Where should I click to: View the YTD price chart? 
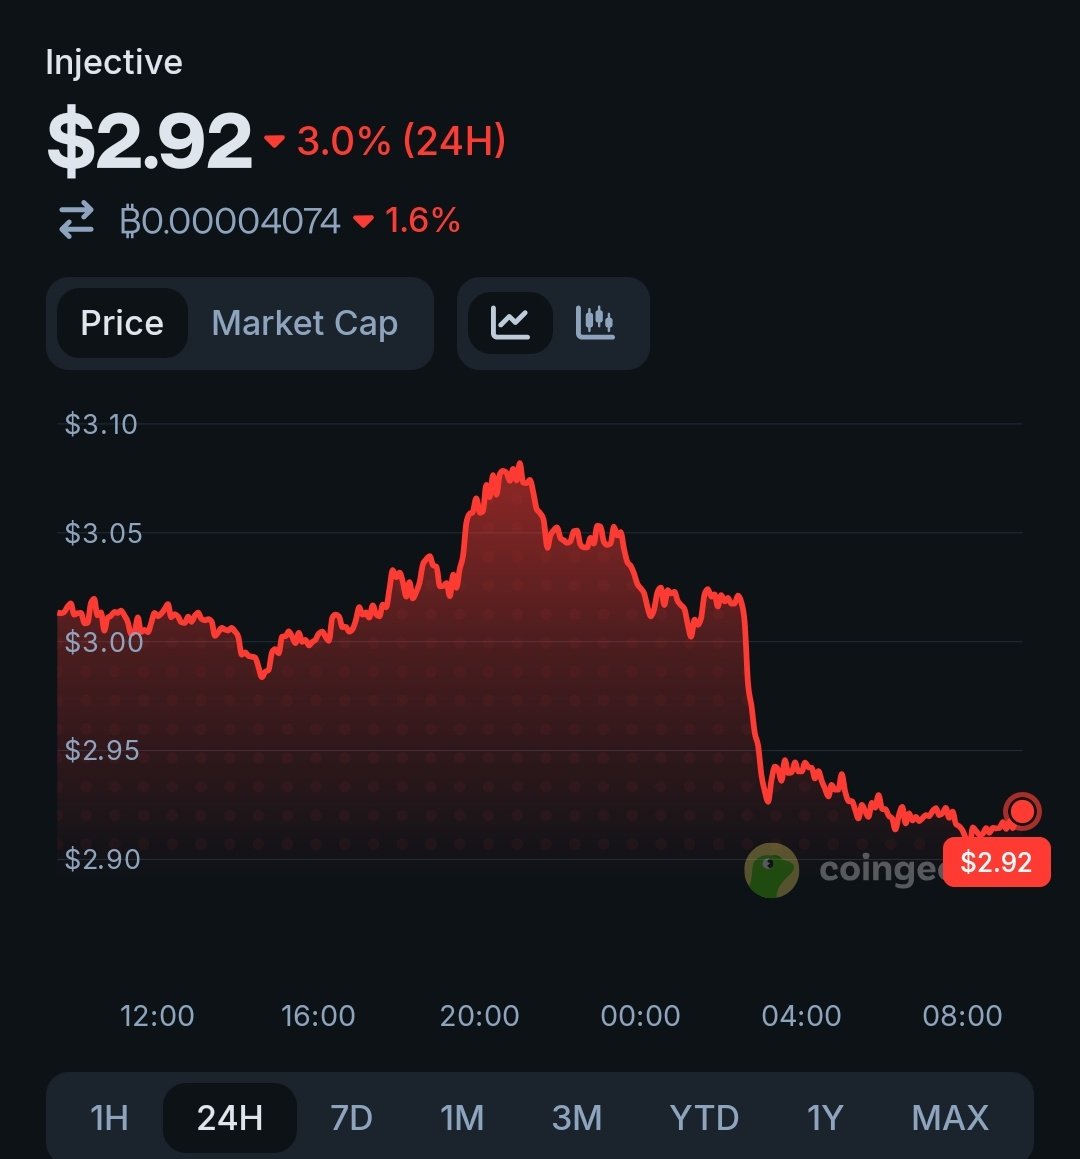704,1117
